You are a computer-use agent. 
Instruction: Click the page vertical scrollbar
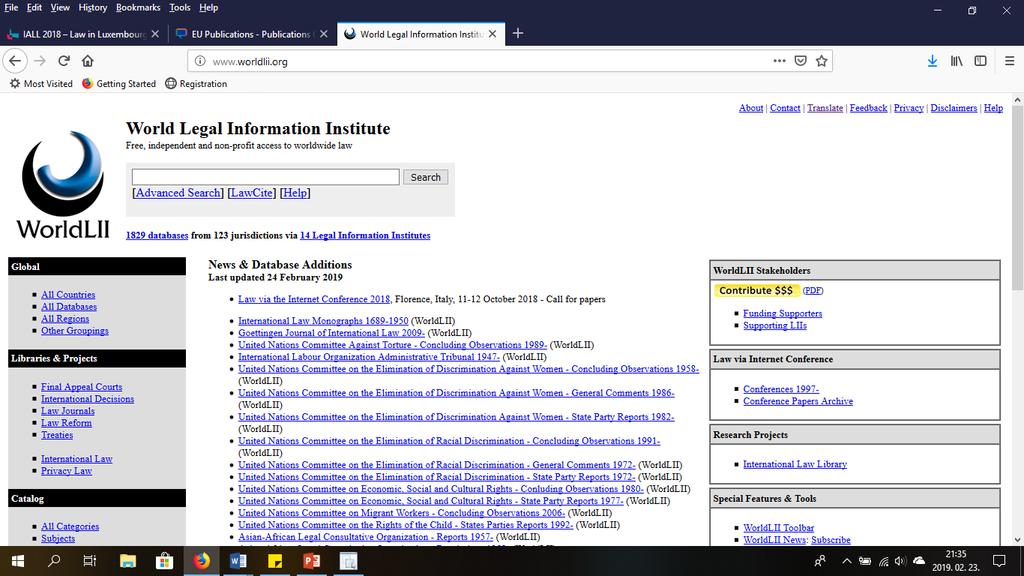[x=1017, y=196]
